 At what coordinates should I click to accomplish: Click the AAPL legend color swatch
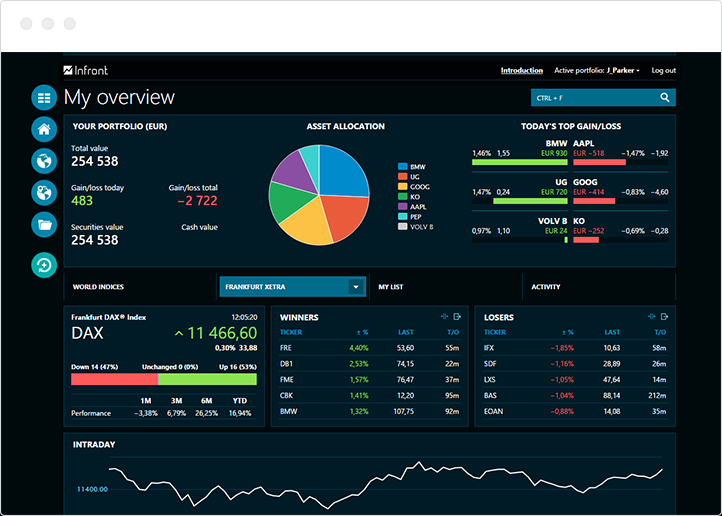pos(402,207)
